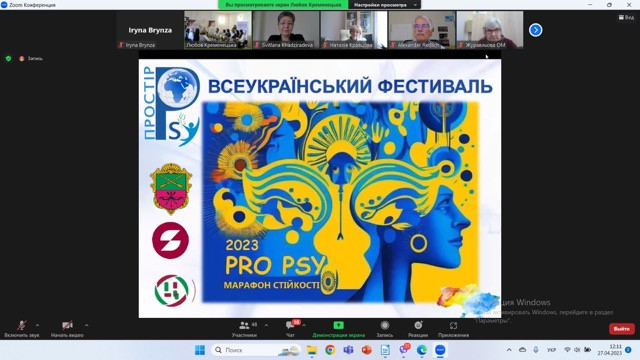640x360 pixels.
Task: Open network Wi-Fi tray icon
Action: click(x=567, y=350)
